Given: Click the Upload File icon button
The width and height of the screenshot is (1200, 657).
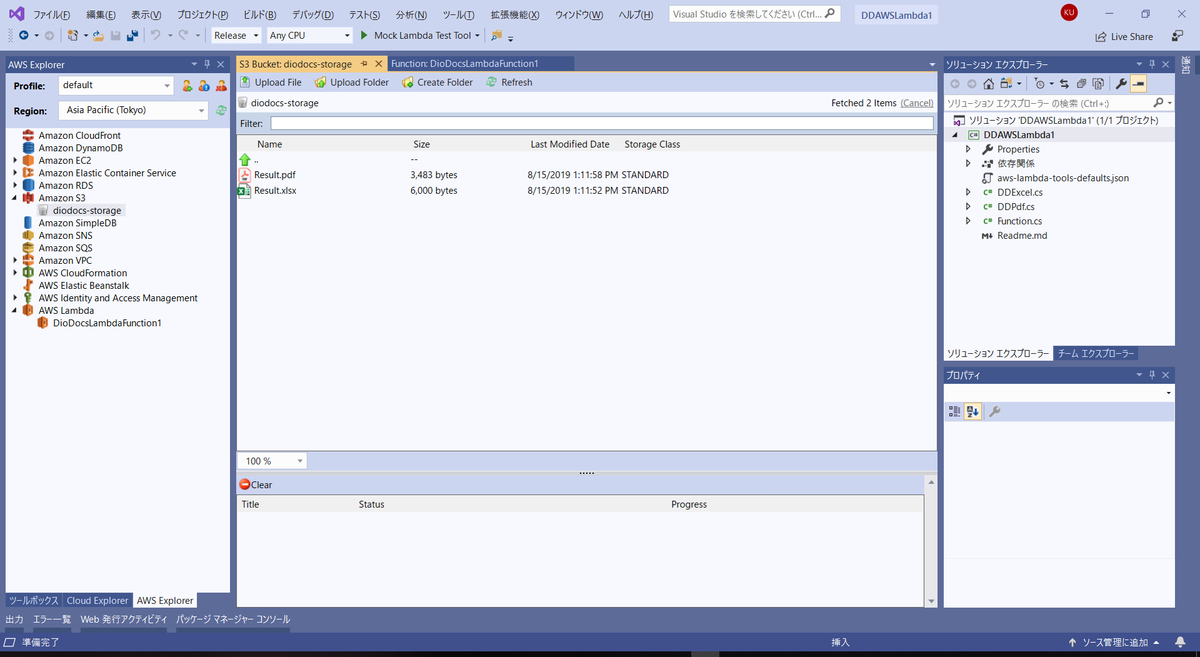Looking at the screenshot, I should [x=246, y=82].
